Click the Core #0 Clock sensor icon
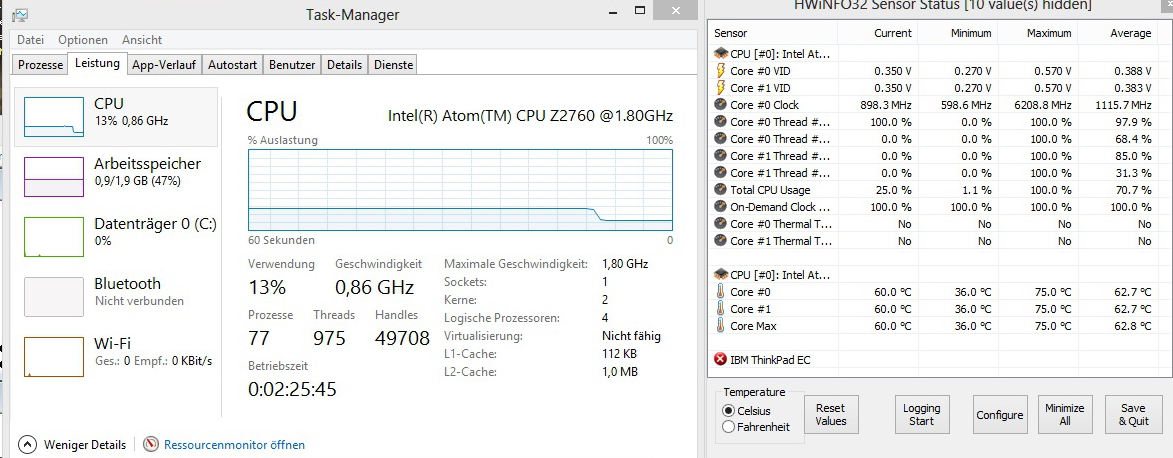This screenshot has height=458, width=1173. [720, 105]
